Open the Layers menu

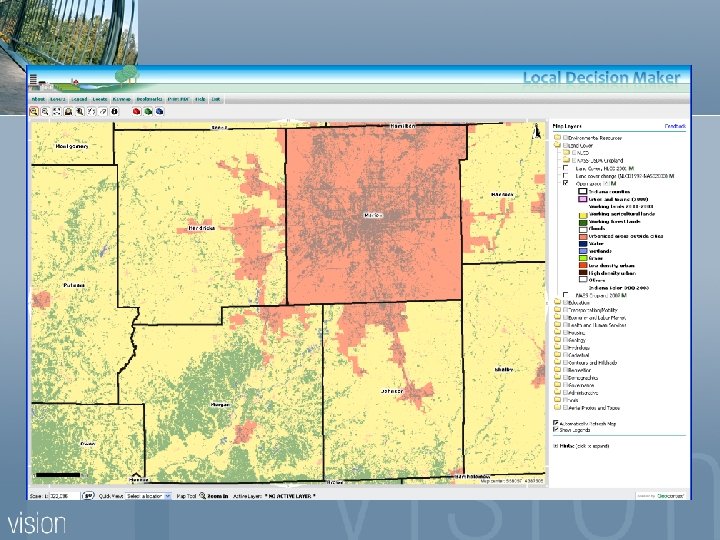pos(58,99)
